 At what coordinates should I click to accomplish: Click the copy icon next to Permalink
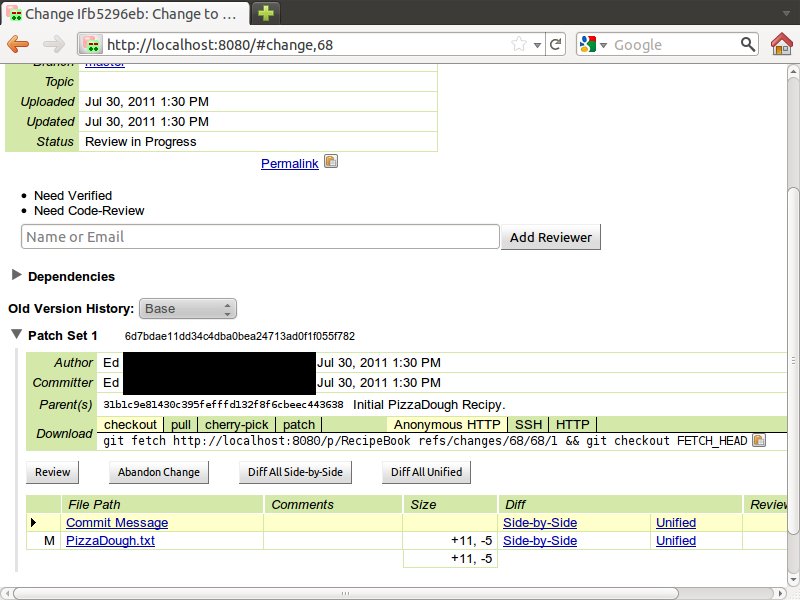331,162
